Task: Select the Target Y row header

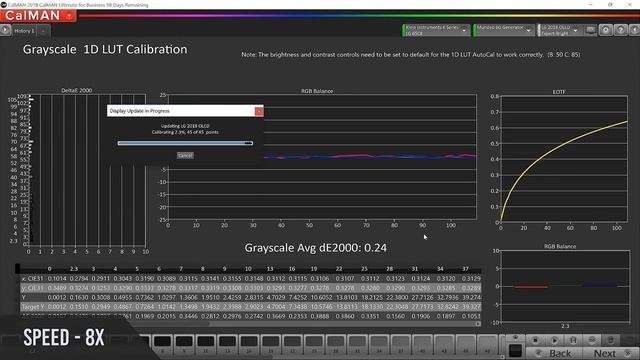Action: (x=32, y=307)
